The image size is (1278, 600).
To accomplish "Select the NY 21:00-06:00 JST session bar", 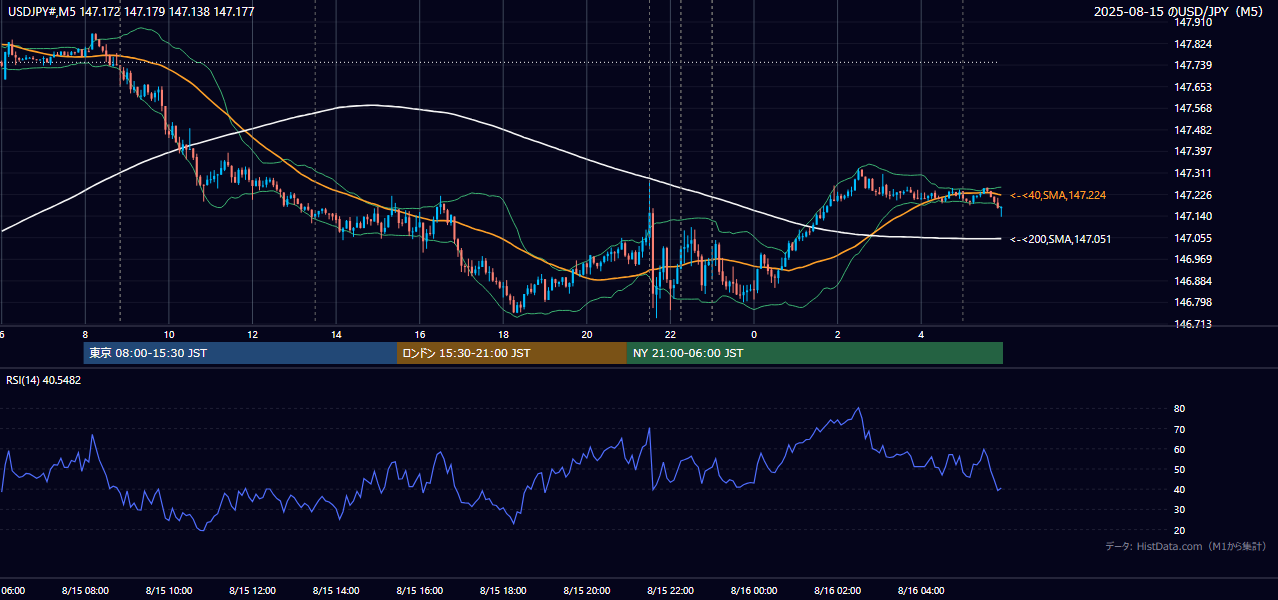I will click(815, 353).
